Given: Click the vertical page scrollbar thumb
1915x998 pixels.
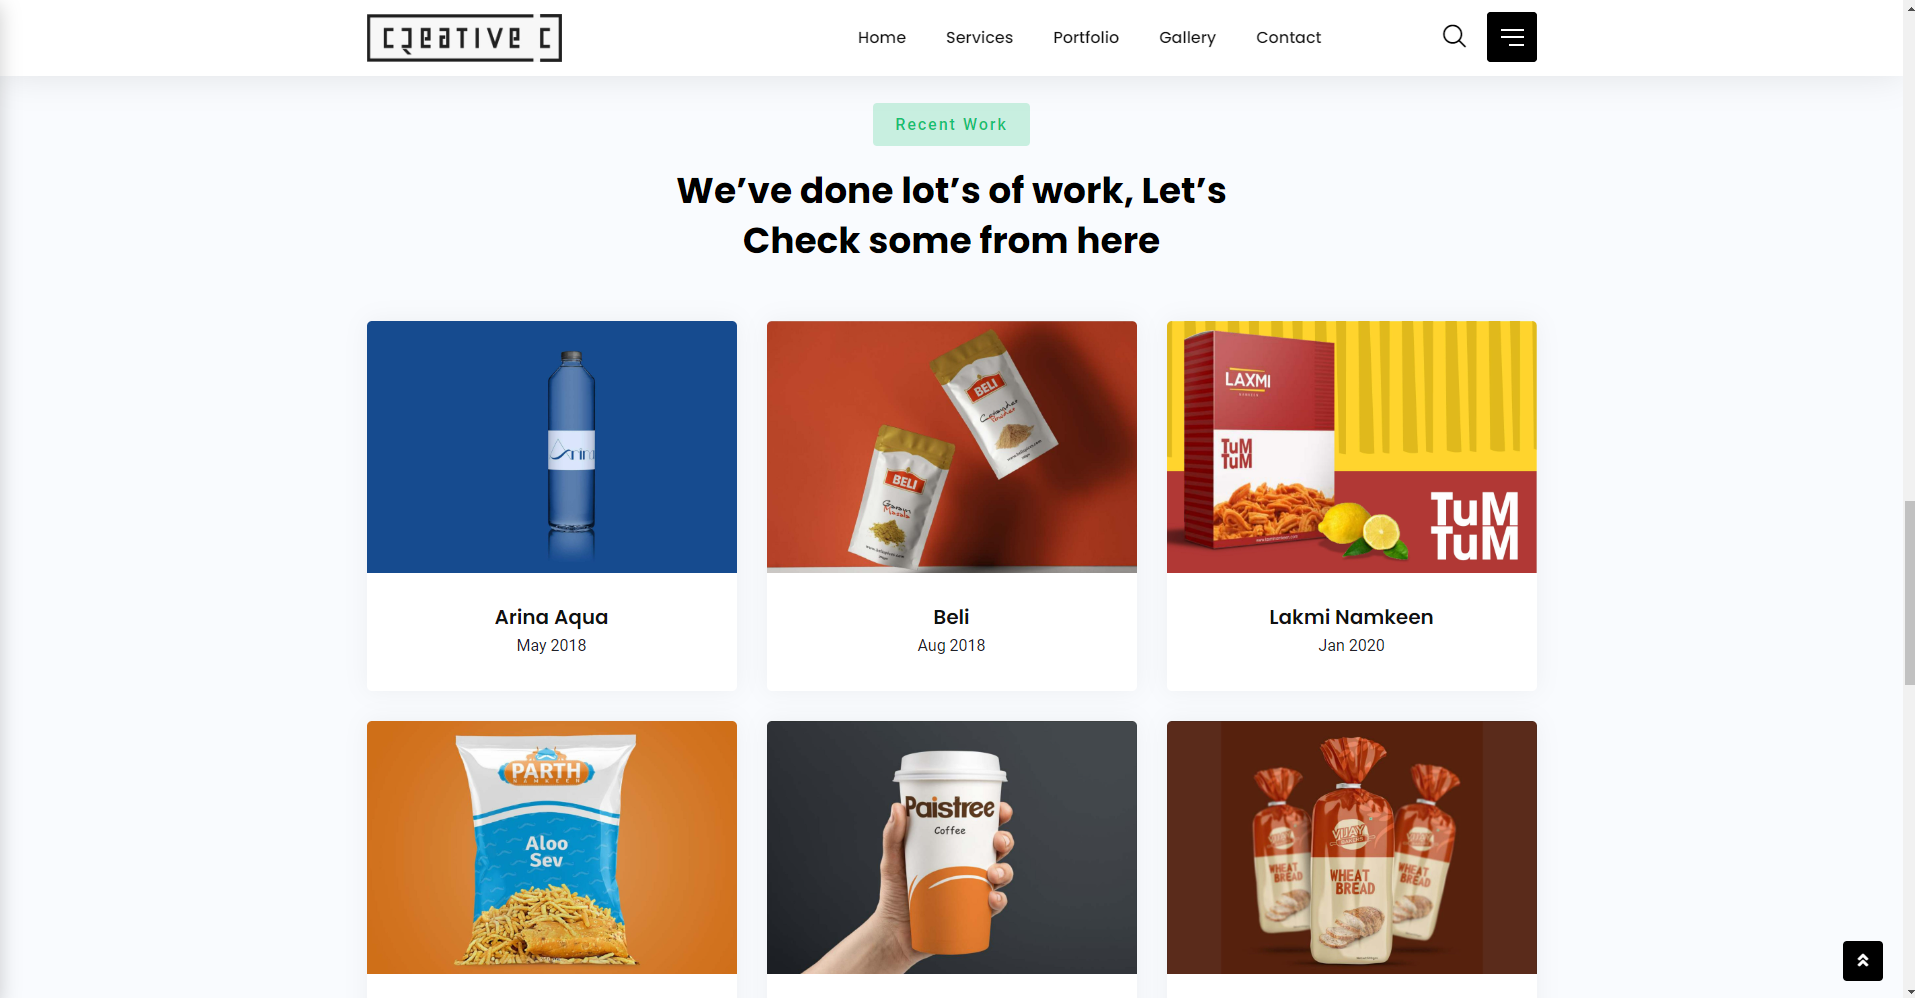Looking at the screenshot, I should (1908, 593).
